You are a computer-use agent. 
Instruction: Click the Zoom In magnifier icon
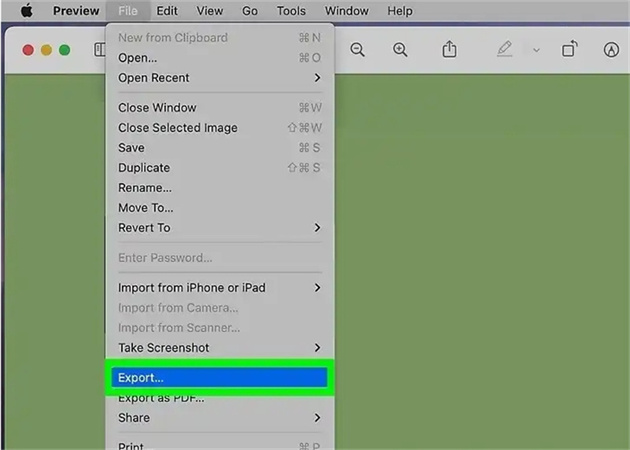(400, 50)
